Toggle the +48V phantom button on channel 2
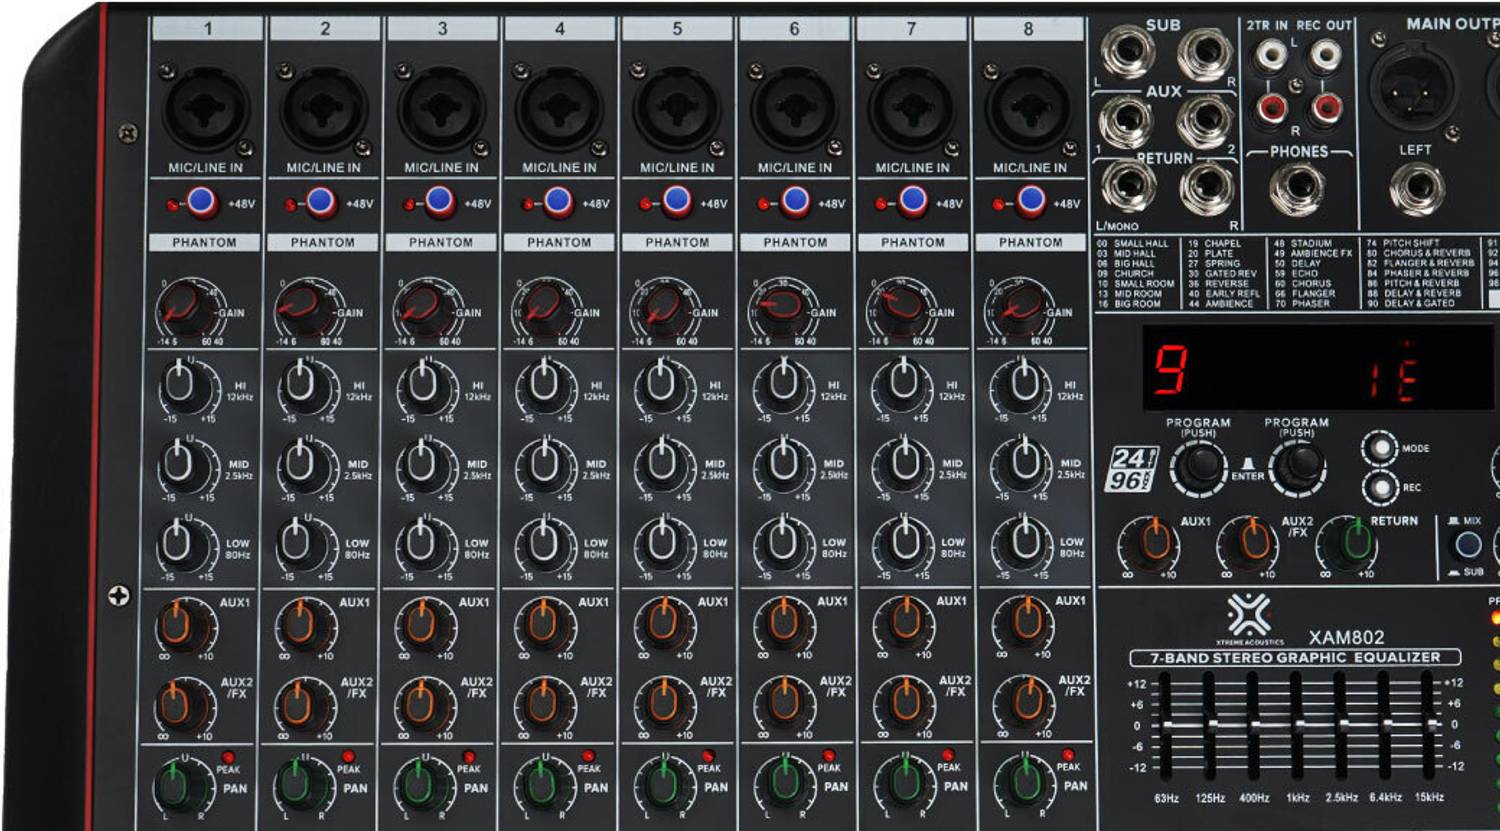This screenshot has height=831, width=1500. [x=320, y=203]
